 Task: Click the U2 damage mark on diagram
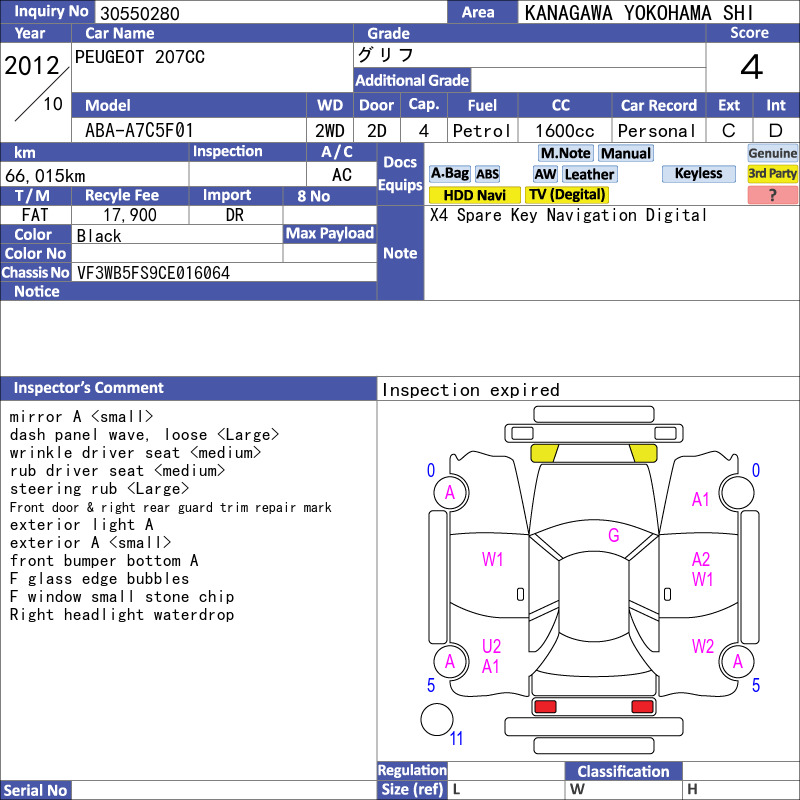click(491, 646)
